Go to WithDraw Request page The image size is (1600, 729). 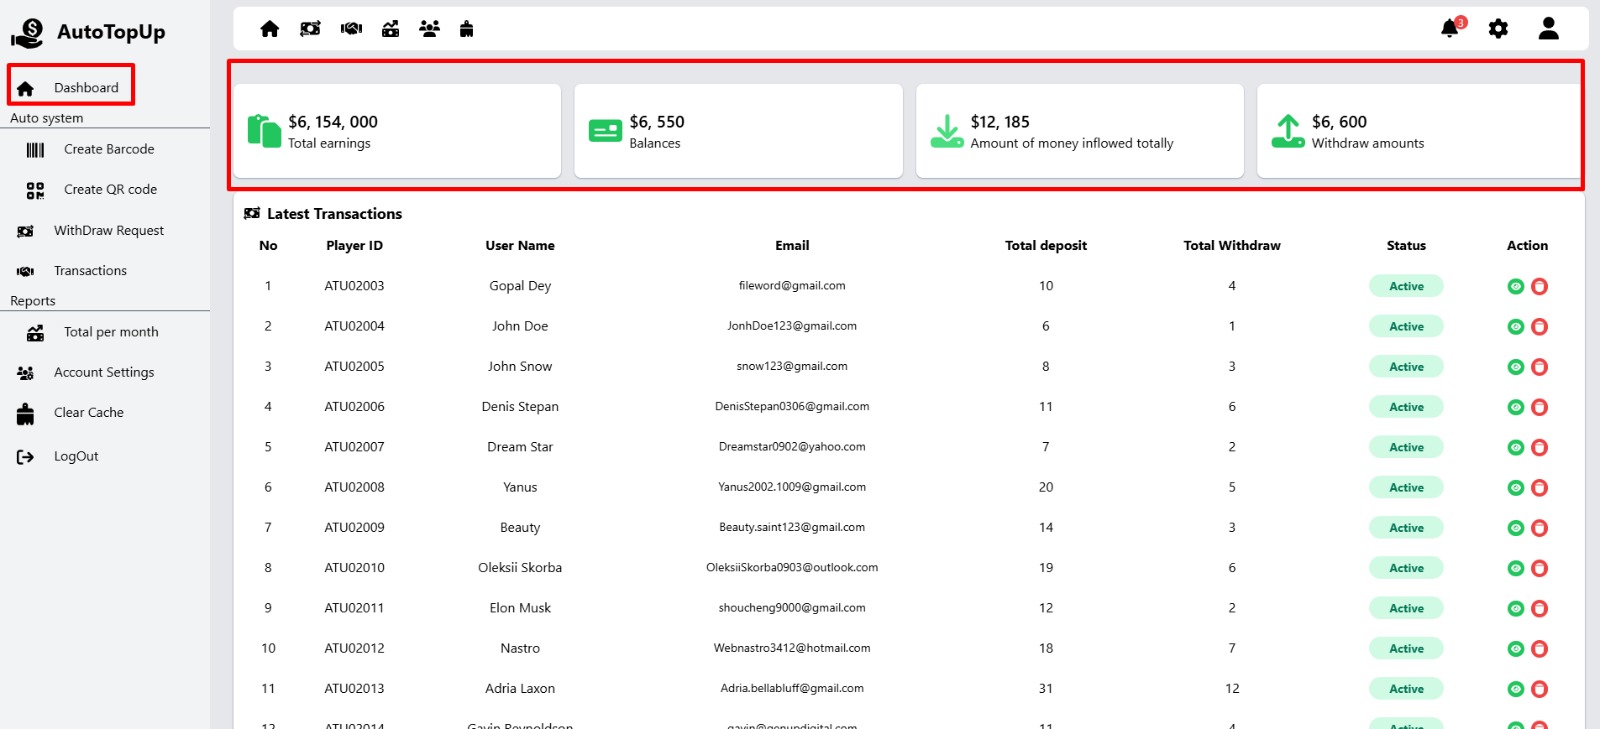pos(108,231)
